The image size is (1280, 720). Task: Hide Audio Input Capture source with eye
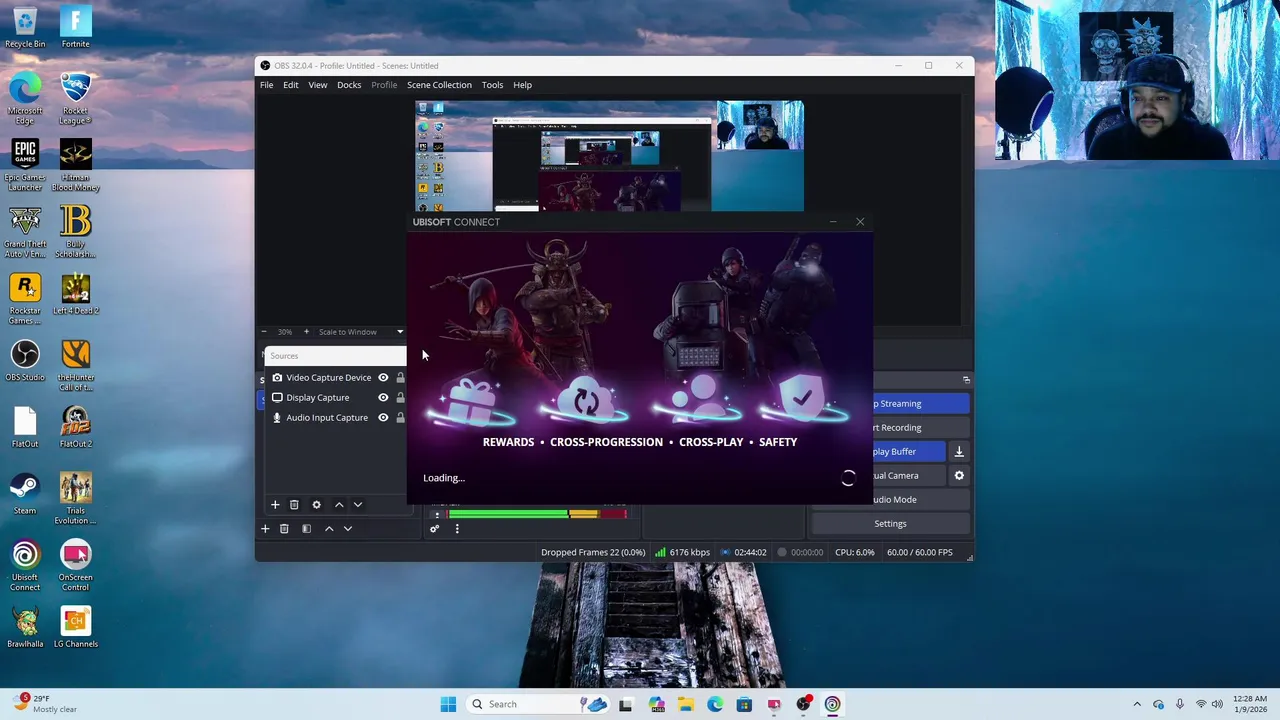(x=383, y=418)
